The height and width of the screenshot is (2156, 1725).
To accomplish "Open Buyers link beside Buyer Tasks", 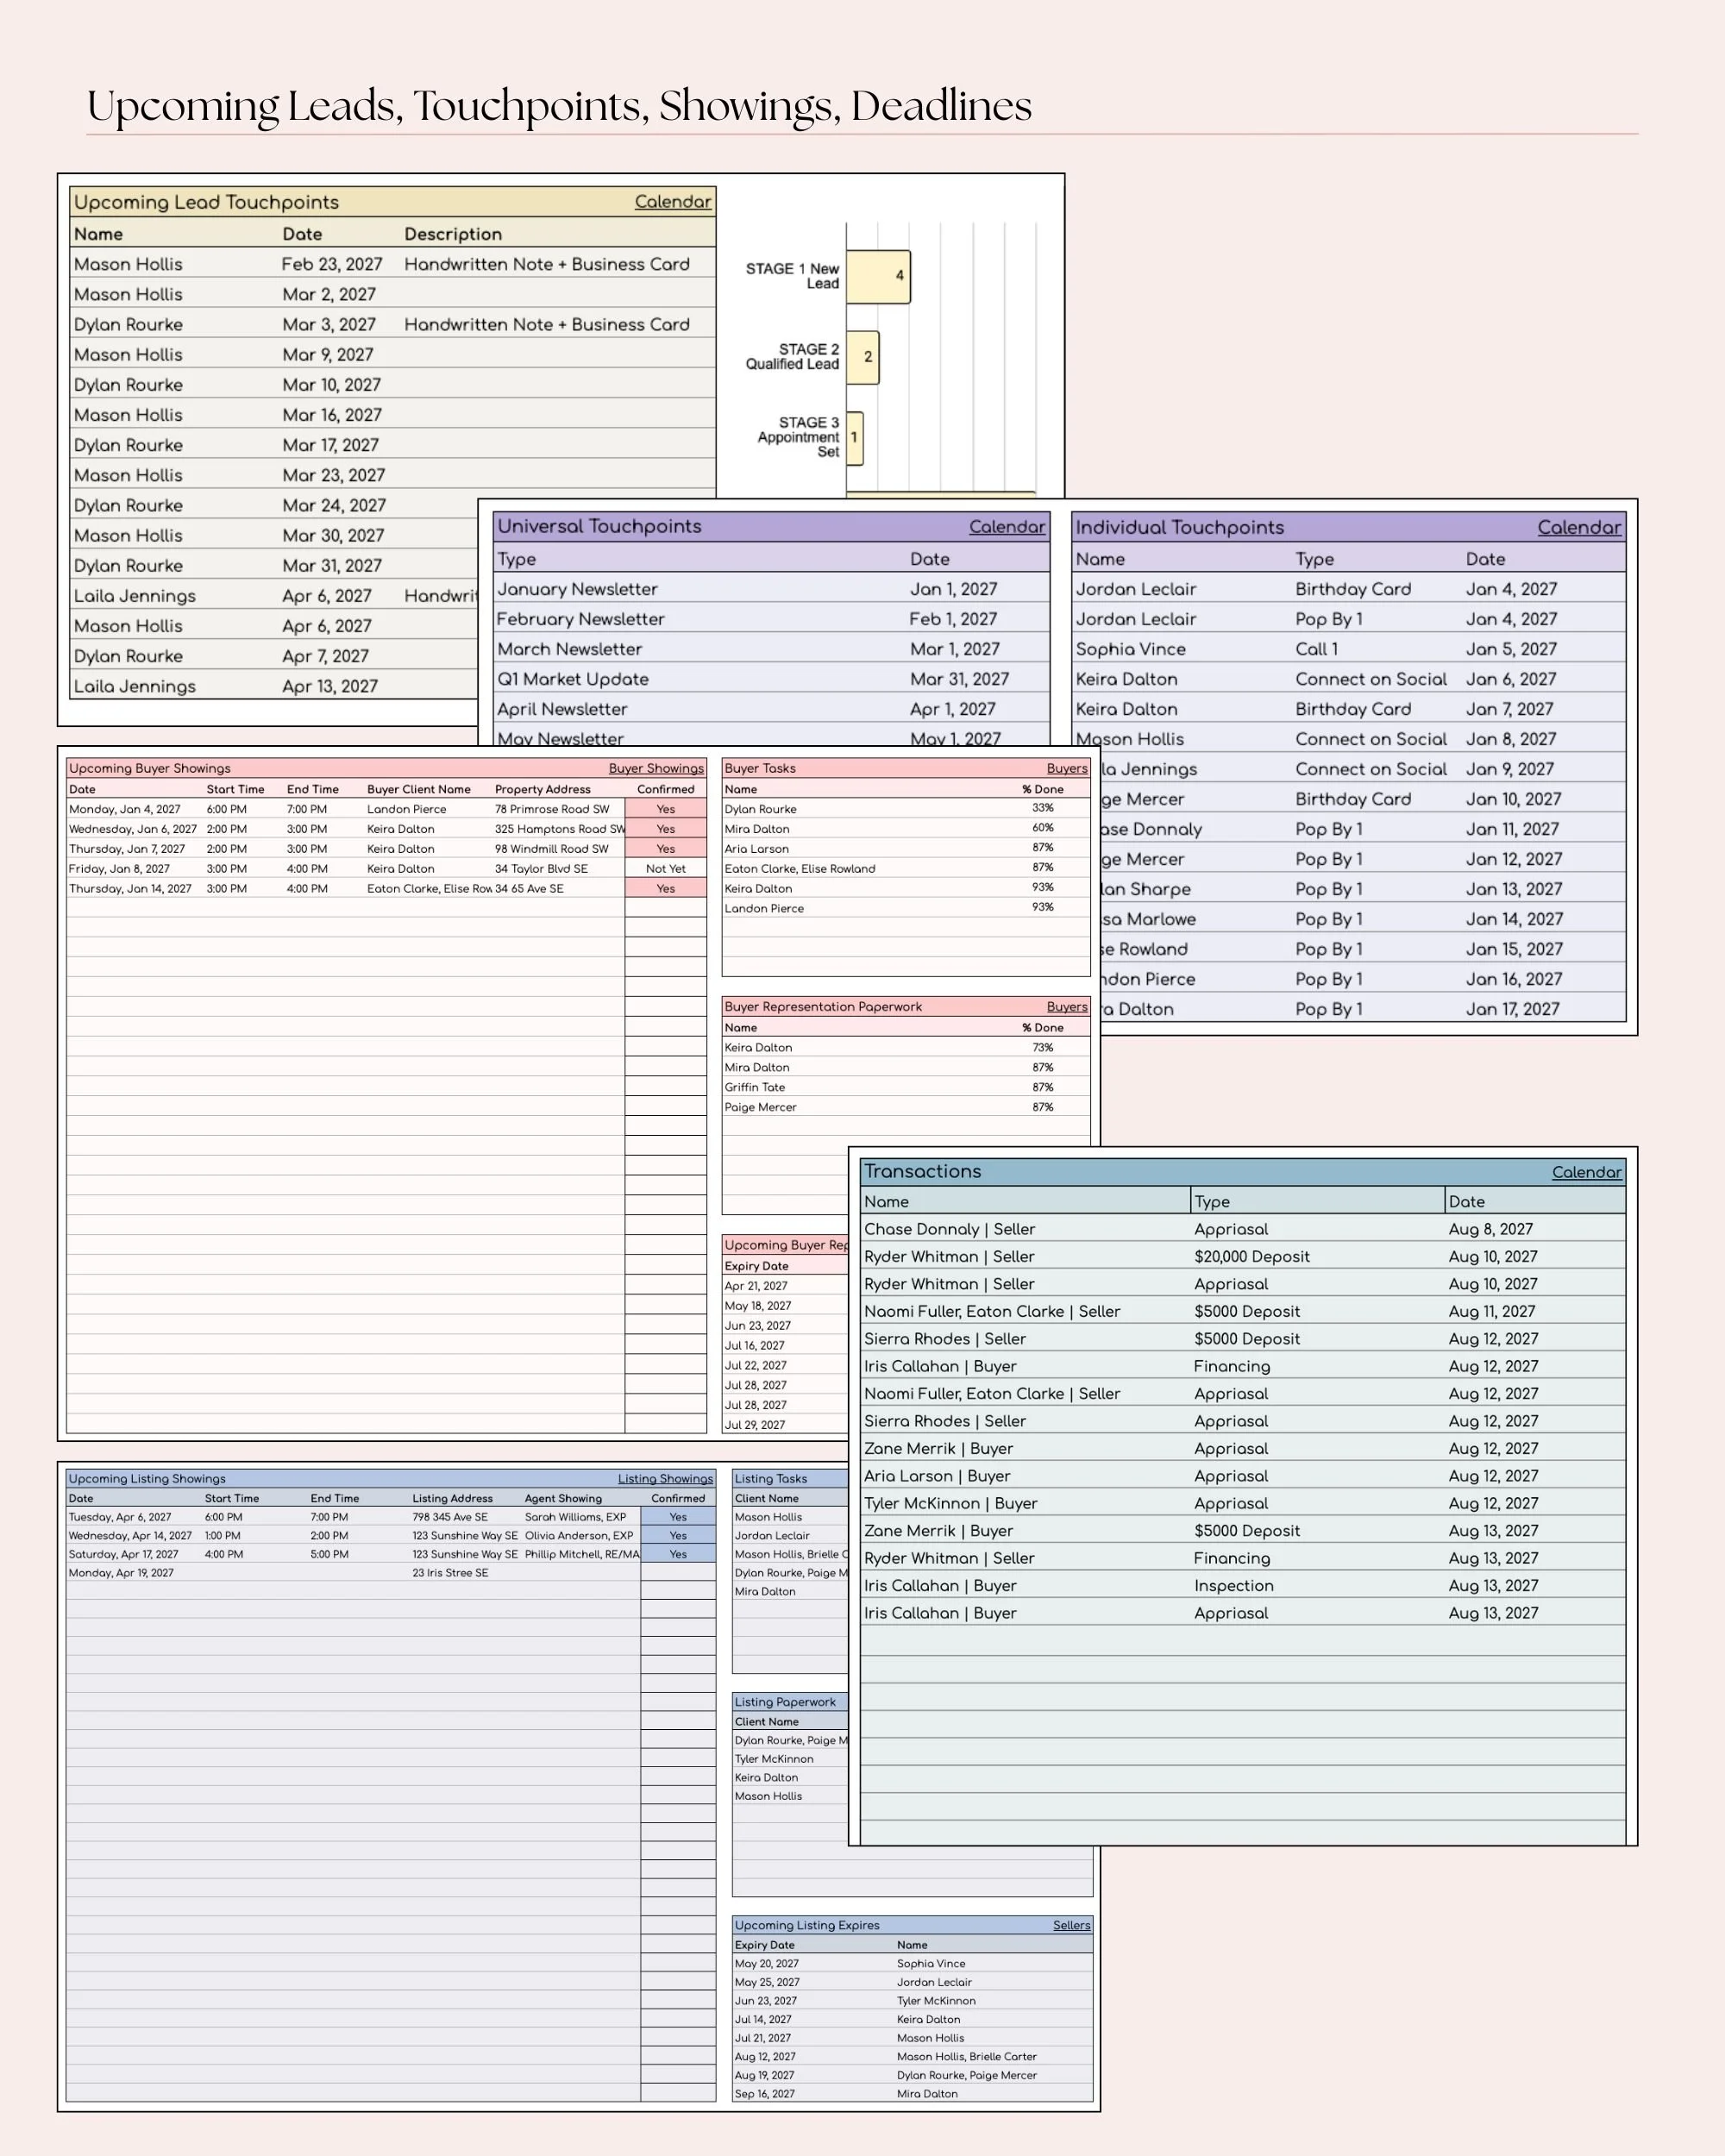I will [x=1066, y=768].
